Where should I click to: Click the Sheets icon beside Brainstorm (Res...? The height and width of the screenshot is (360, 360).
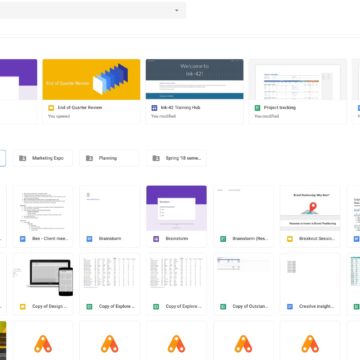pos(223,239)
